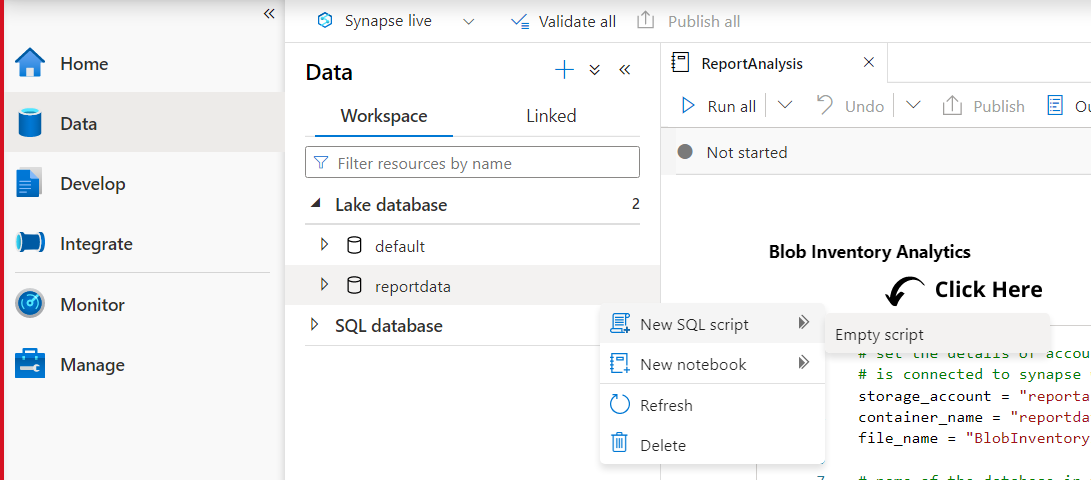Collapse the left navigation sidebar
This screenshot has width=1091, height=480.
point(269,13)
